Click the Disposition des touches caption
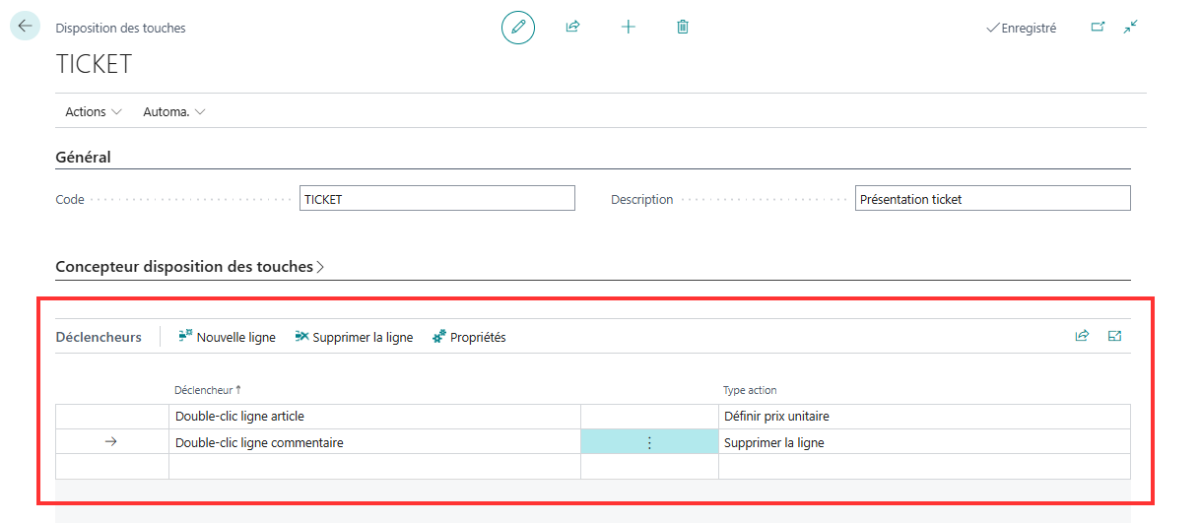 coord(120,28)
